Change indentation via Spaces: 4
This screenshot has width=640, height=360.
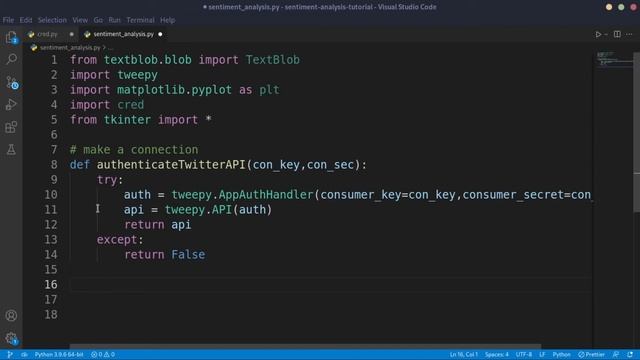(x=497, y=355)
